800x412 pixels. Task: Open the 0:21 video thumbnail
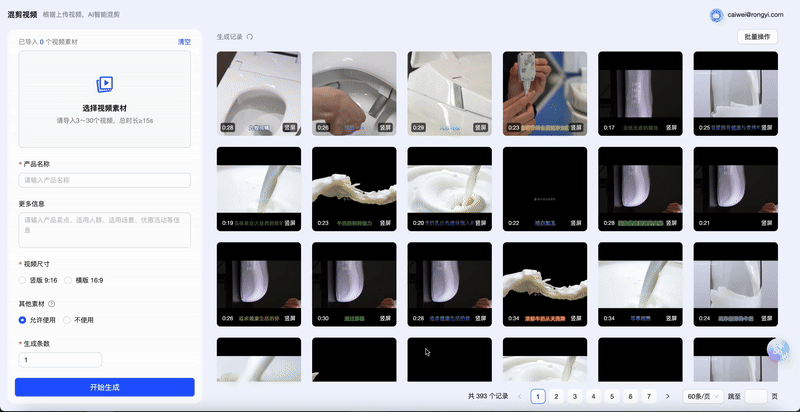coord(736,189)
